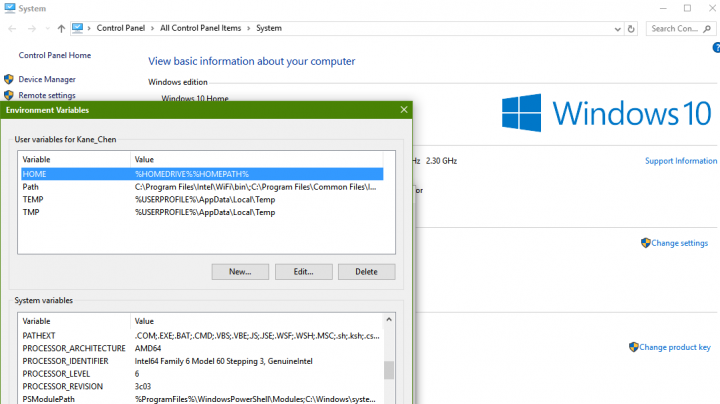Open All Control Panel Items breadcrumb
The height and width of the screenshot is (404, 720).
pos(200,28)
